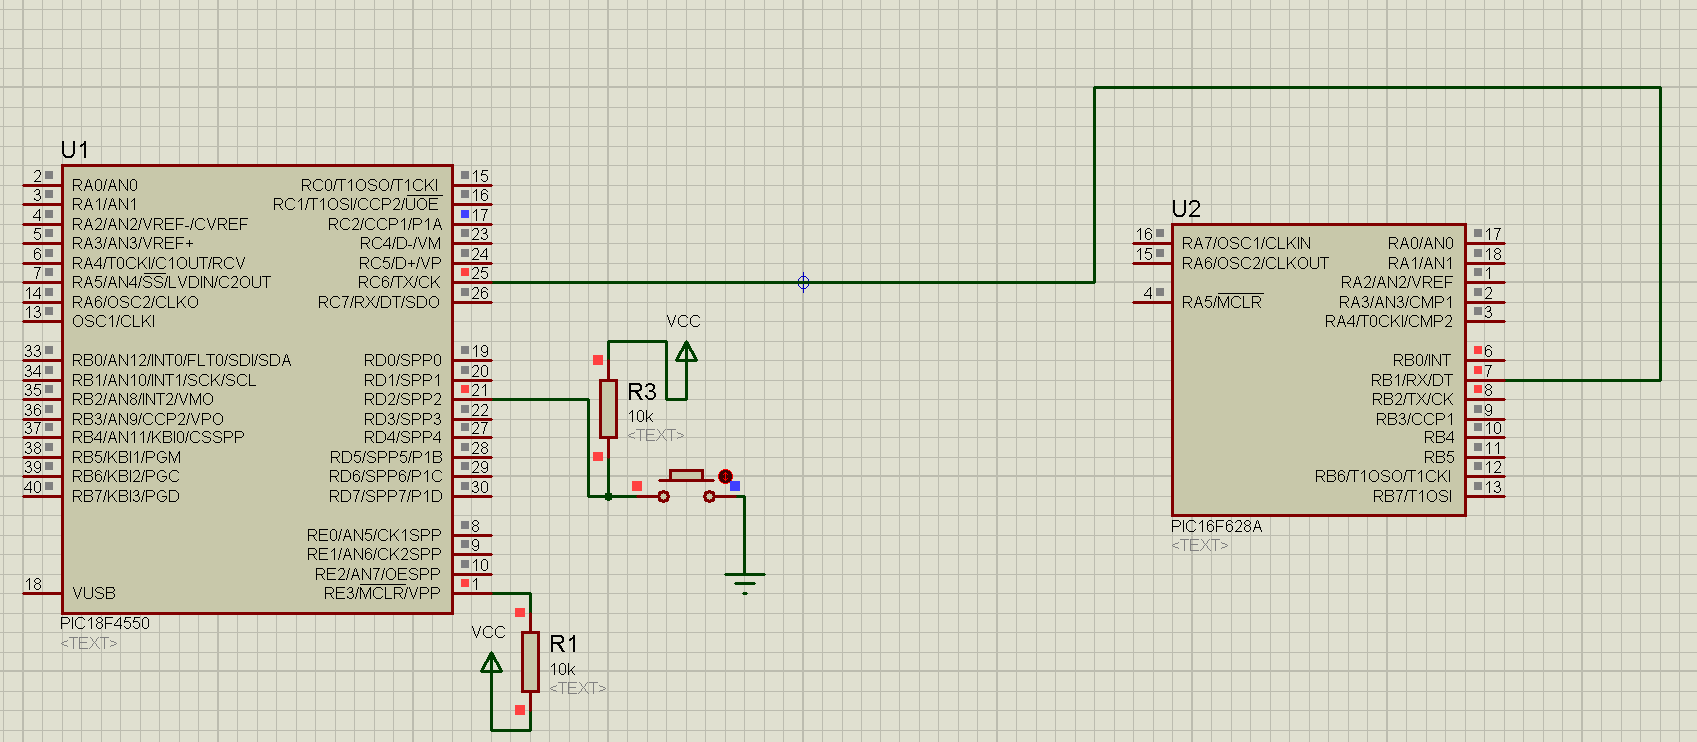Click the PIC18F4550 part name text
The width and height of the screenshot is (1697, 742).
[x=105, y=623]
